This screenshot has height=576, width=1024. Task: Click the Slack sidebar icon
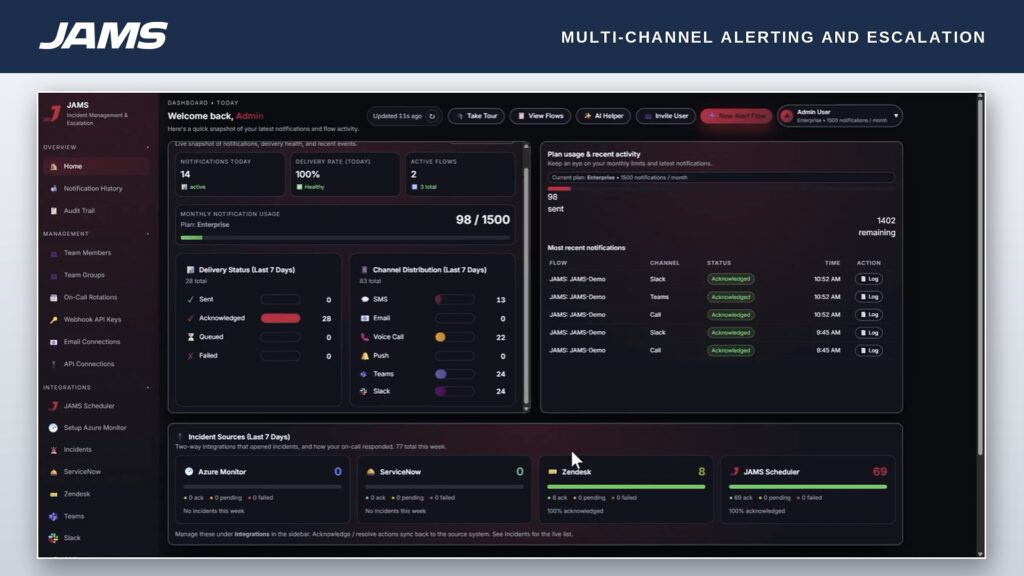pos(54,538)
